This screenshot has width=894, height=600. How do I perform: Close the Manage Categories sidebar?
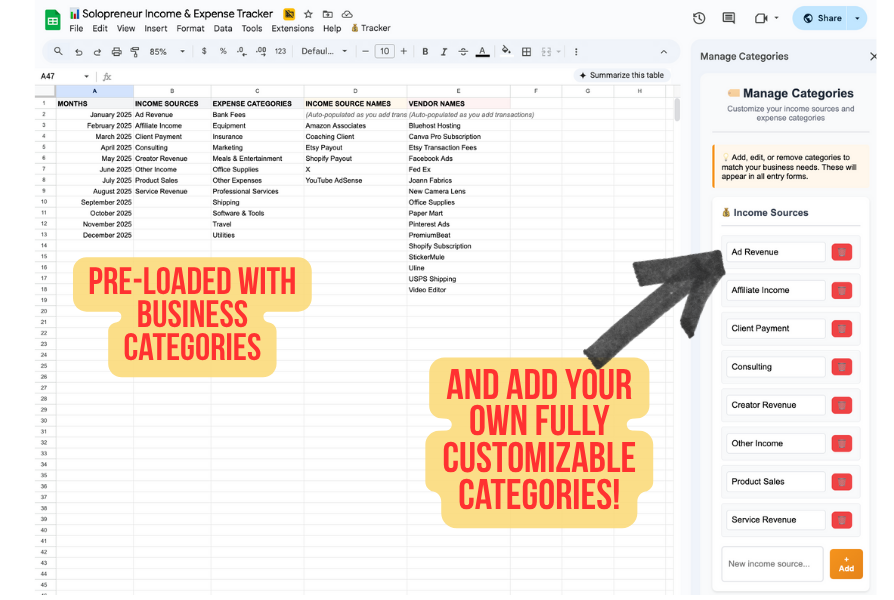[x=873, y=56]
